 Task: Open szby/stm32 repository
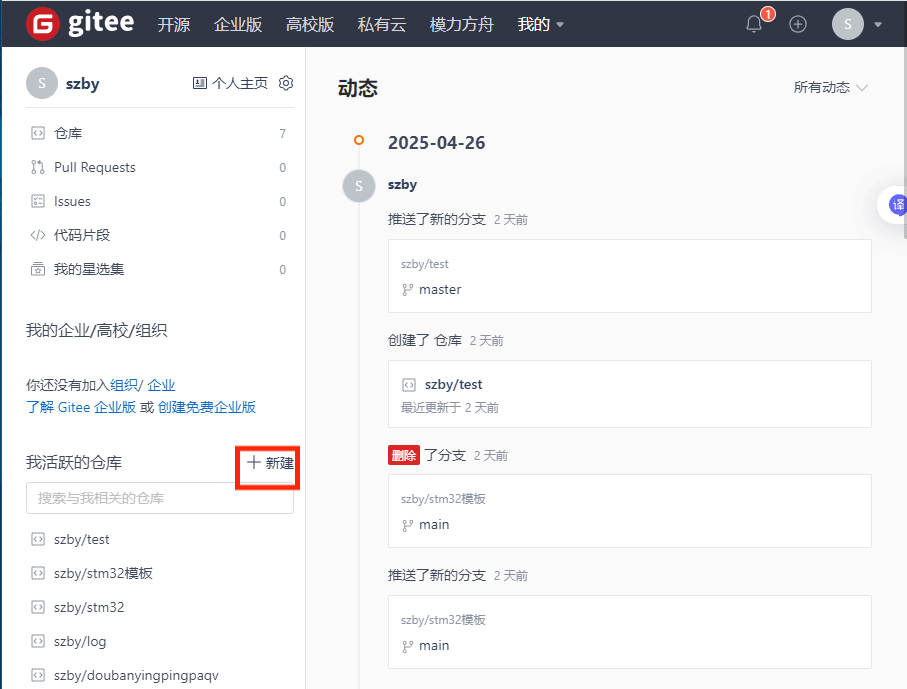click(x=89, y=607)
